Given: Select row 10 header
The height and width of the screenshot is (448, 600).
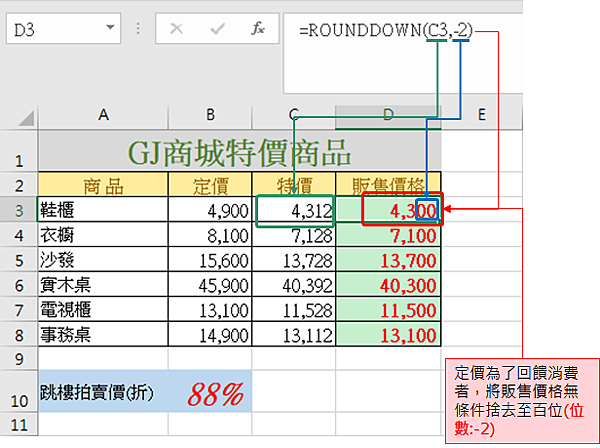Looking at the screenshot, I should click(19, 391).
